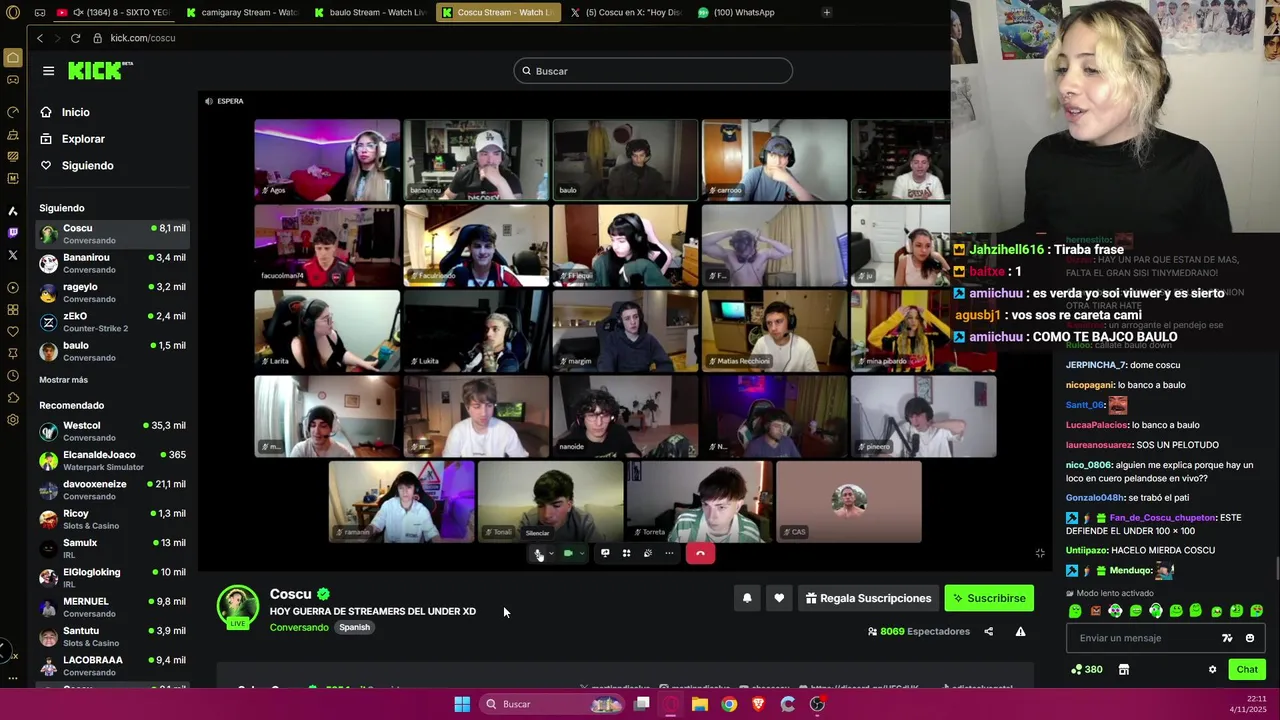This screenshot has height=720, width=1280.
Task: Start screen sharing in the call
Action: coord(605,553)
